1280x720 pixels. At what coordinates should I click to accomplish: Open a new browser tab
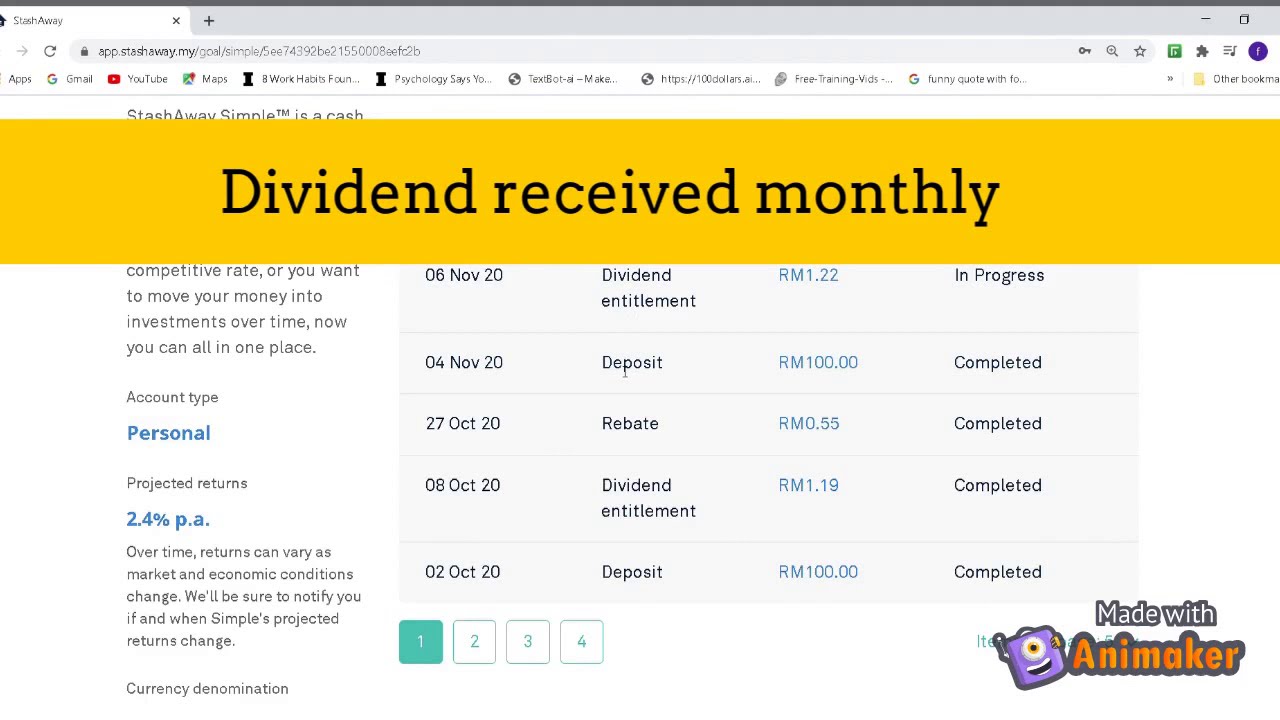[x=209, y=20]
